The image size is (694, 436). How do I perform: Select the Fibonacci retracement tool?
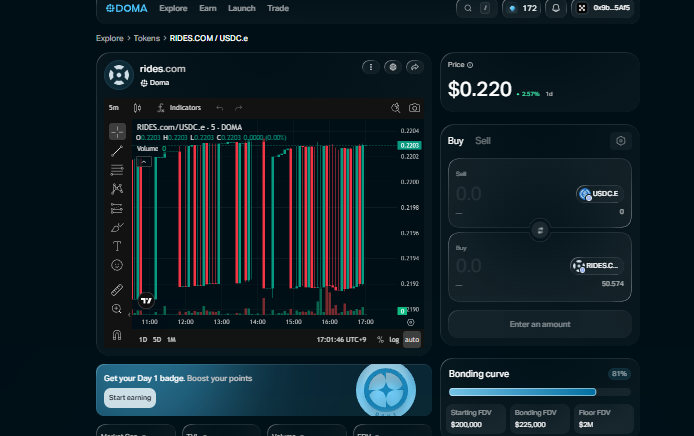pyautogui.click(x=117, y=170)
